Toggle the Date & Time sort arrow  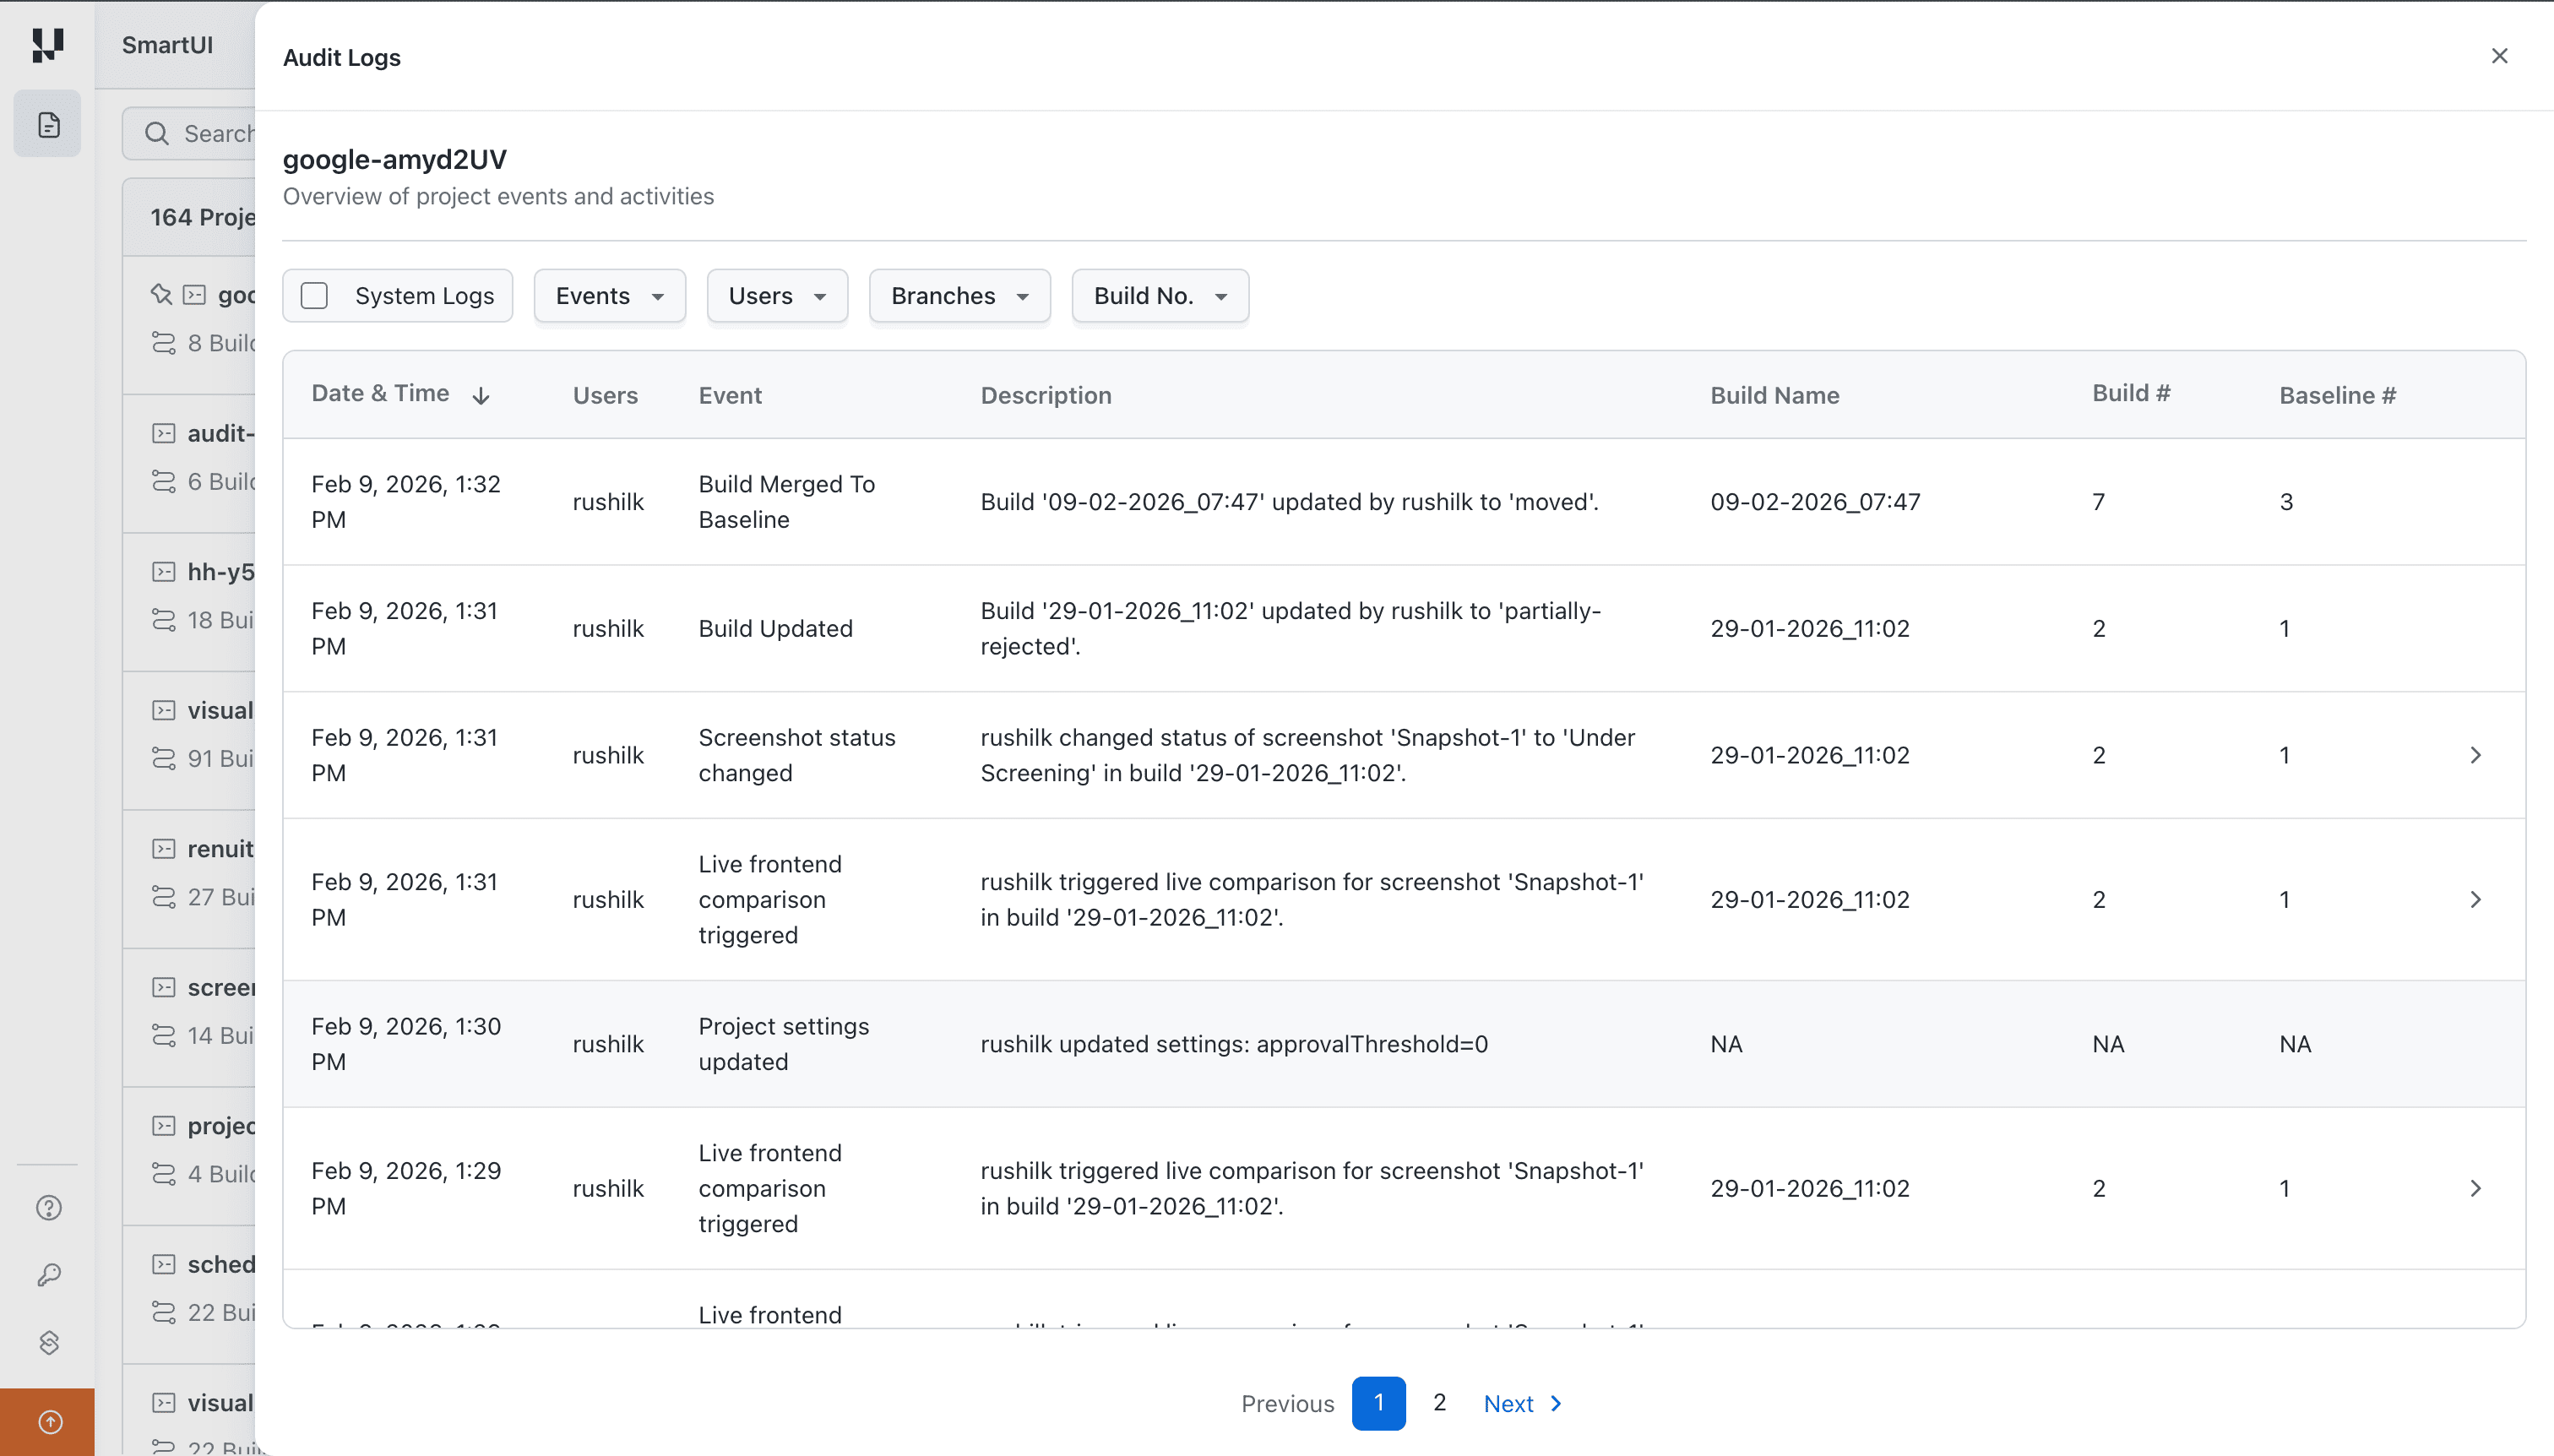(480, 395)
